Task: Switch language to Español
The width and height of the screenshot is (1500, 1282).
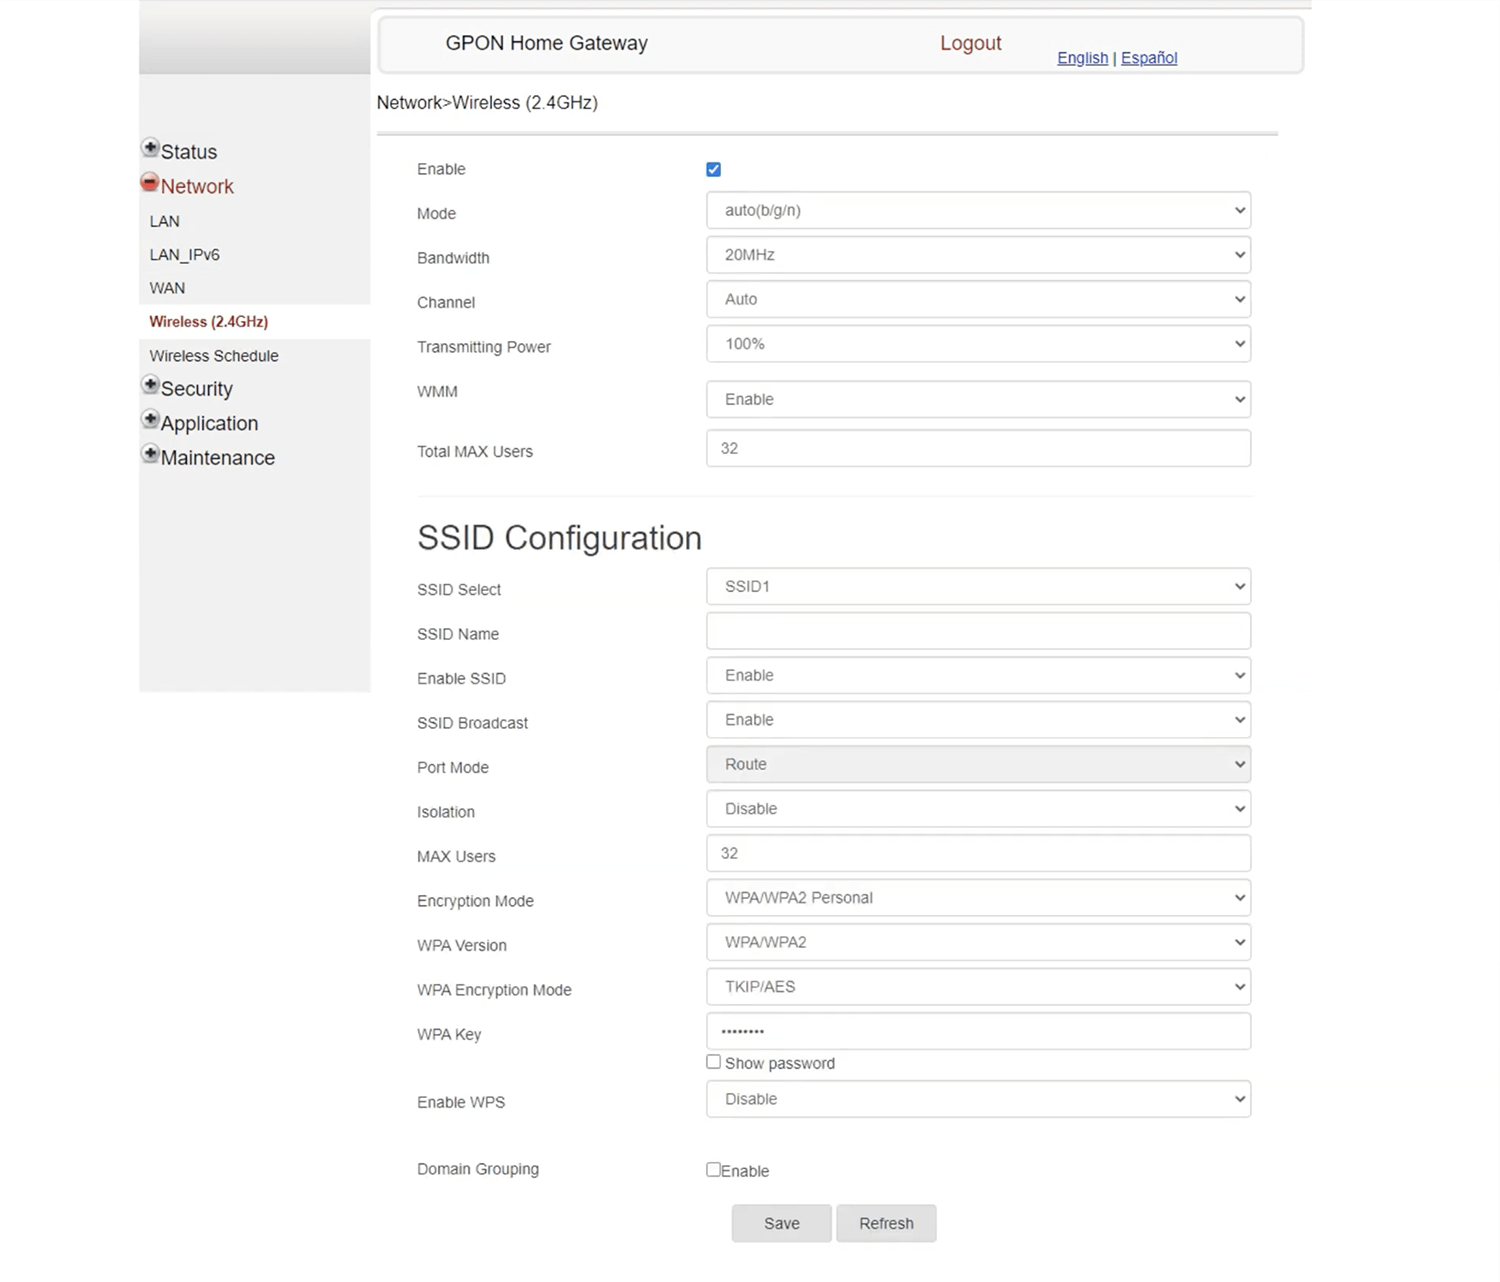Action: (1148, 58)
